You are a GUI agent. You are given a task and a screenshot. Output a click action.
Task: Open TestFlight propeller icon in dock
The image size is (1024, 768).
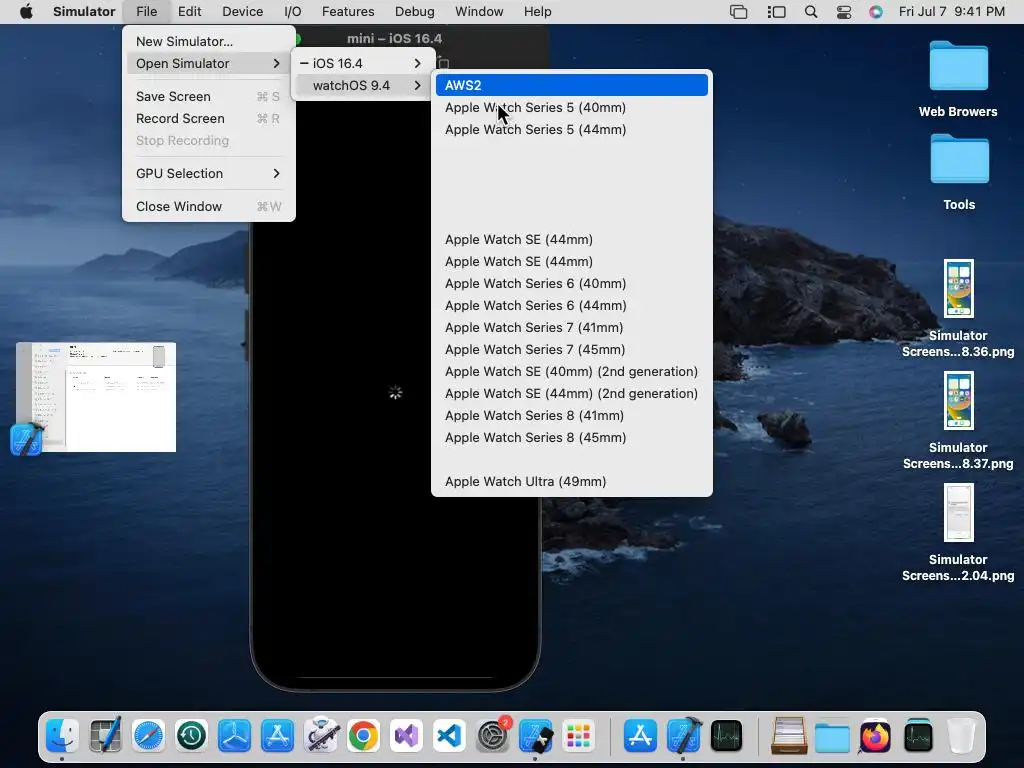pyautogui.click(x=234, y=736)
